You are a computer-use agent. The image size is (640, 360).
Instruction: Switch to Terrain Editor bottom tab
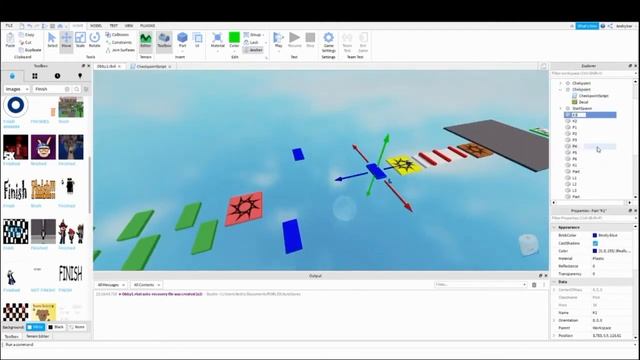click(38, 336)
